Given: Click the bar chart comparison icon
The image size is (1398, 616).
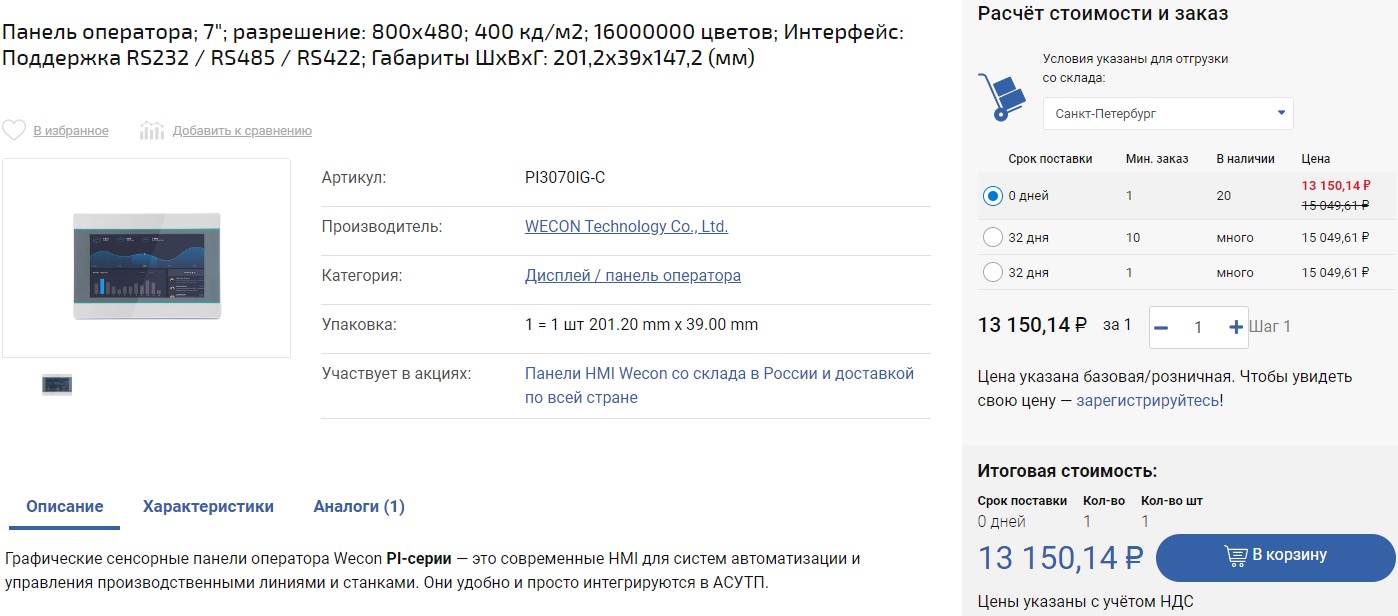Looking at the screenshot, I should (x=152, y=130).
